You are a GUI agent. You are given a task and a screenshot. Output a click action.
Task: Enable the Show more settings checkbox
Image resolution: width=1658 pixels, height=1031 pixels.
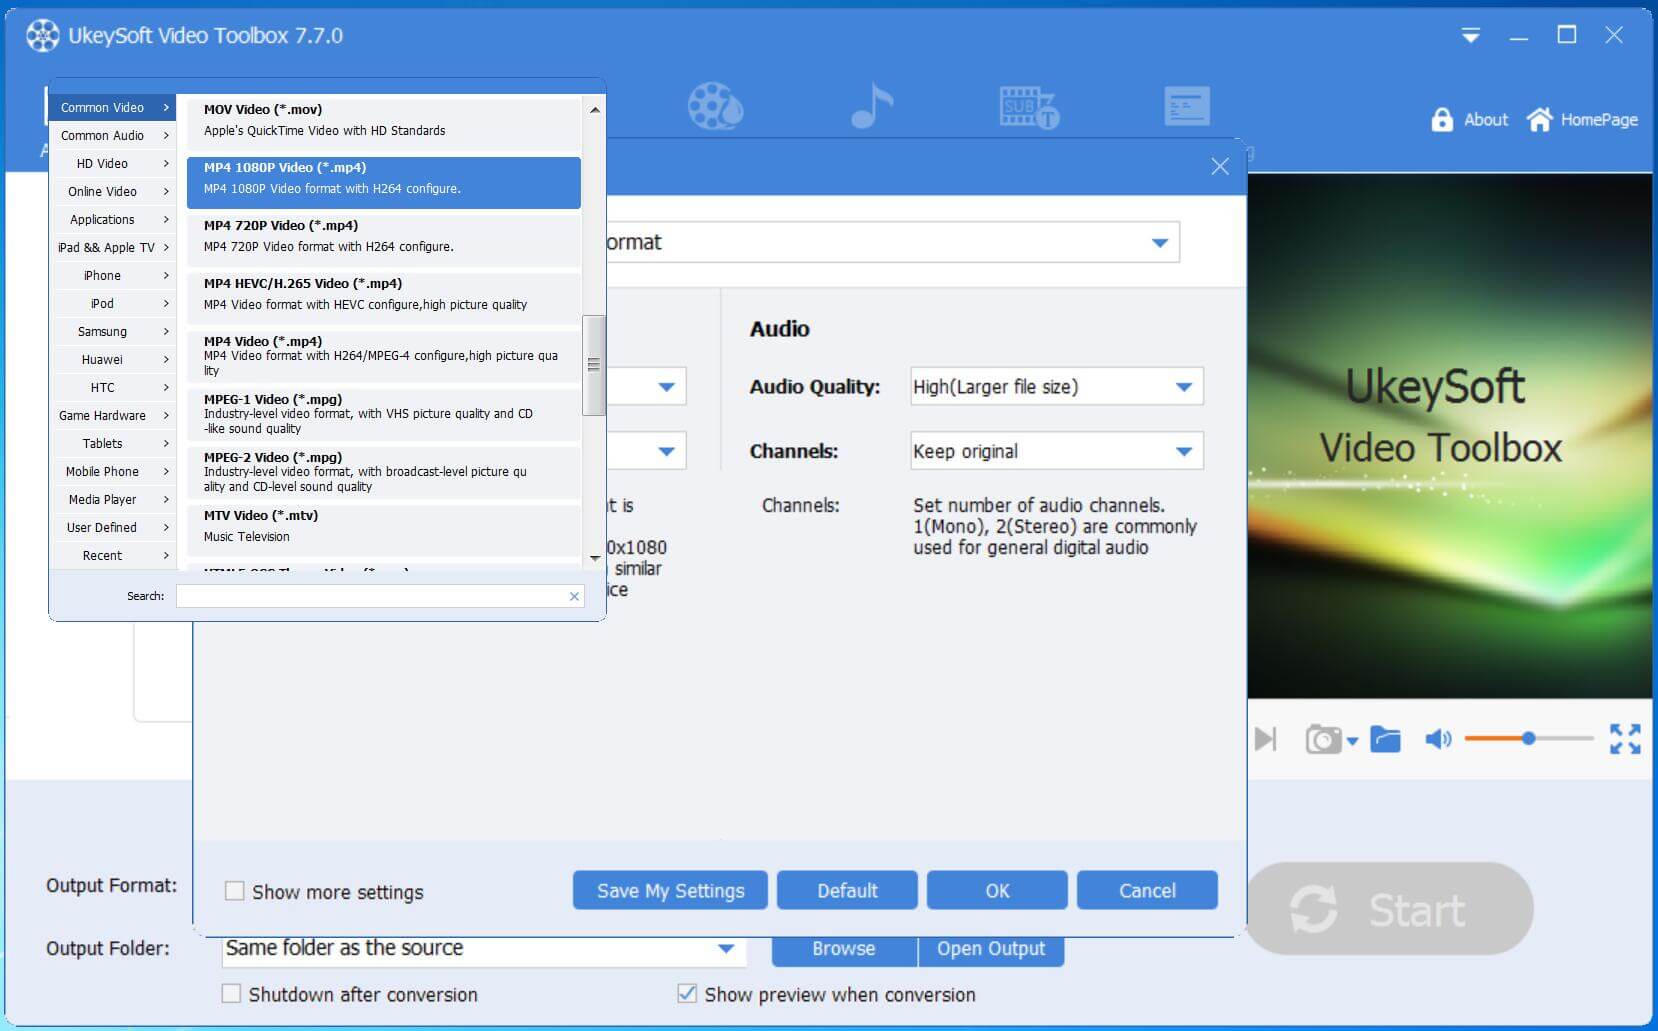235,891
